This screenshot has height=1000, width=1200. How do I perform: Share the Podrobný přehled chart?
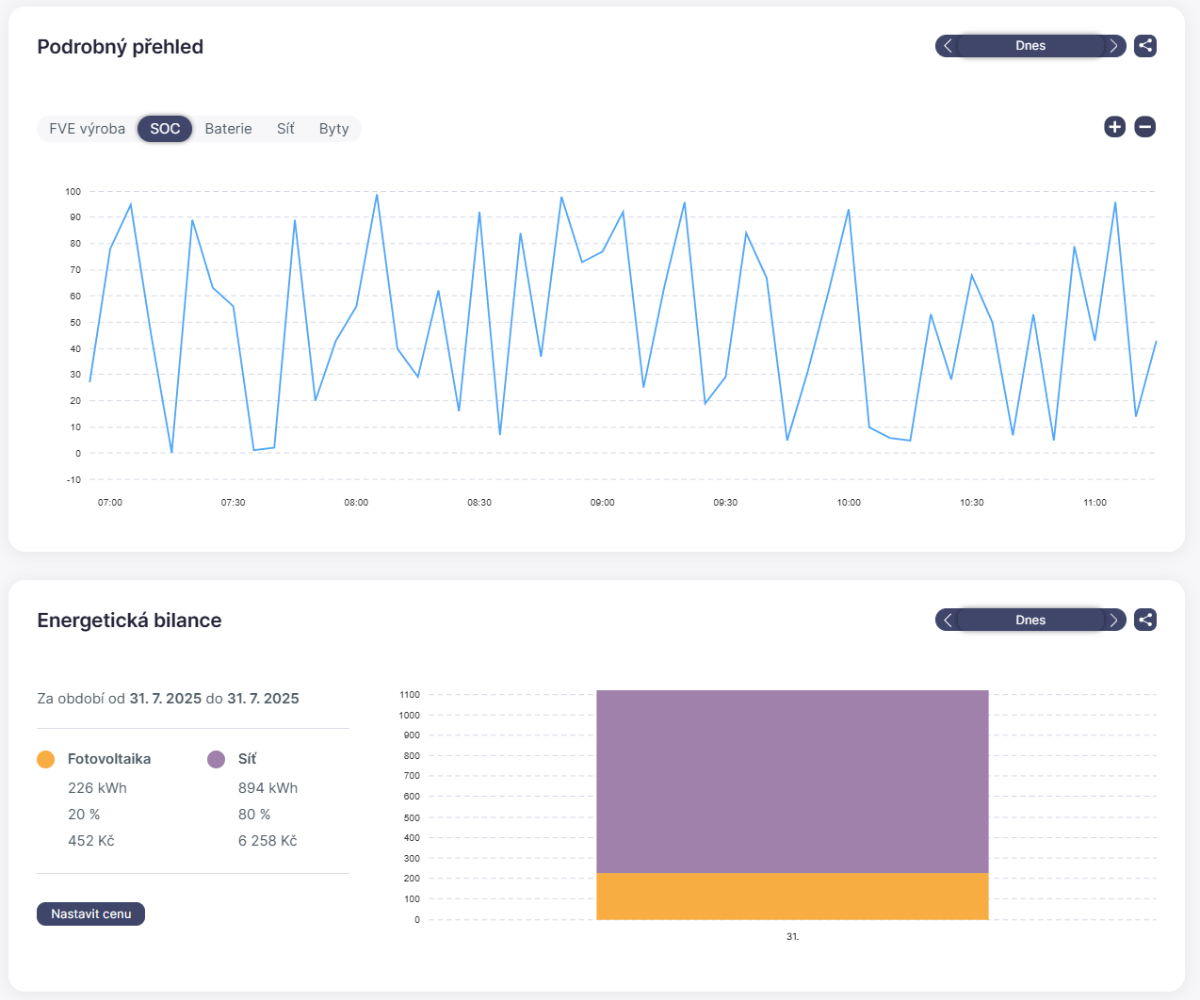pyautogui.click(x=1145, y=46)
